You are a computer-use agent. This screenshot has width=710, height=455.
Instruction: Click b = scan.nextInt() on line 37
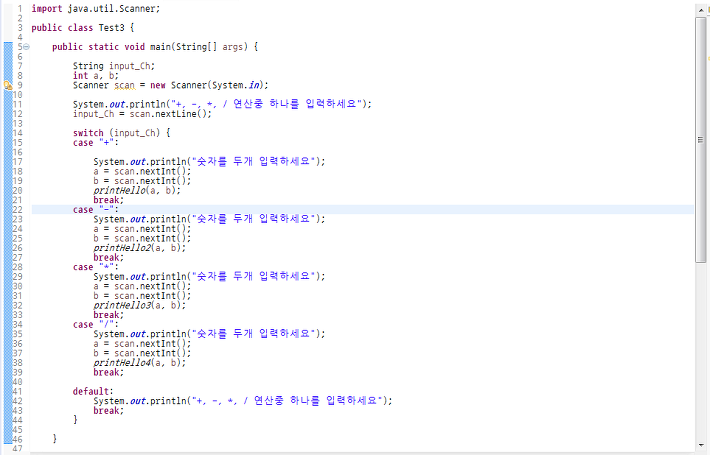point(142,353)
